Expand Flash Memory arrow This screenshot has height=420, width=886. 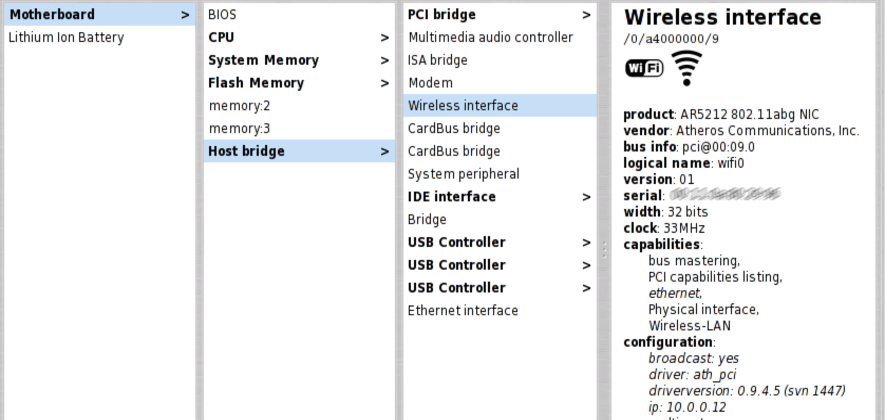[x=385, y=83]
